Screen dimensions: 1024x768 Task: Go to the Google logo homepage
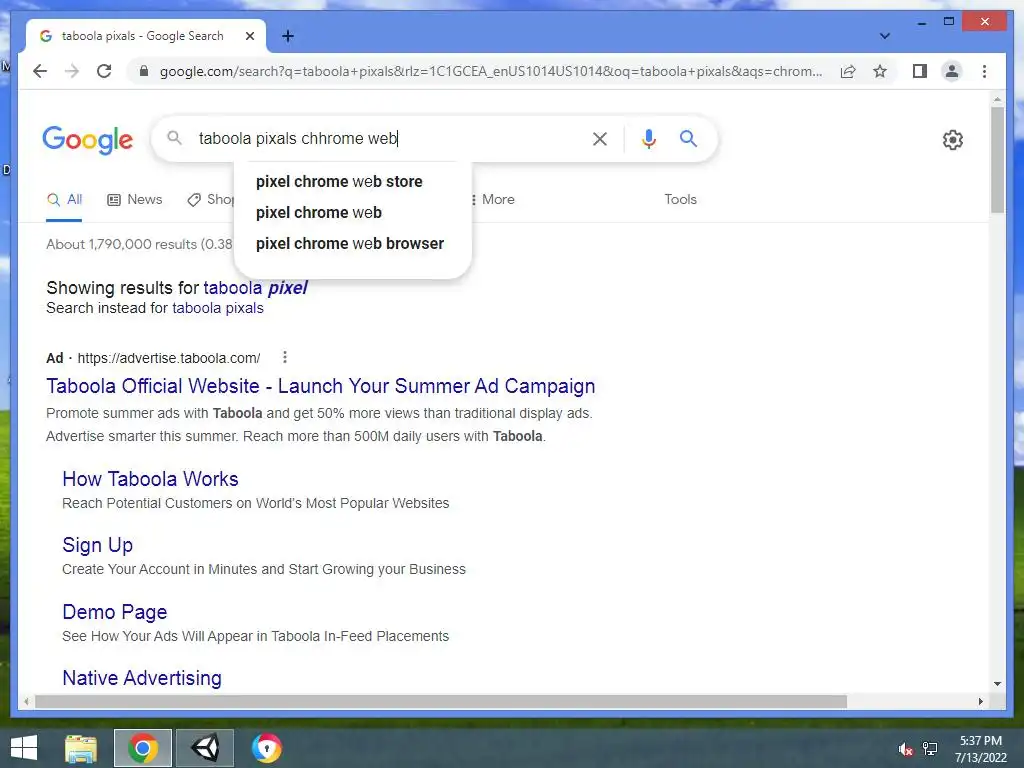[x=88, y=140]
